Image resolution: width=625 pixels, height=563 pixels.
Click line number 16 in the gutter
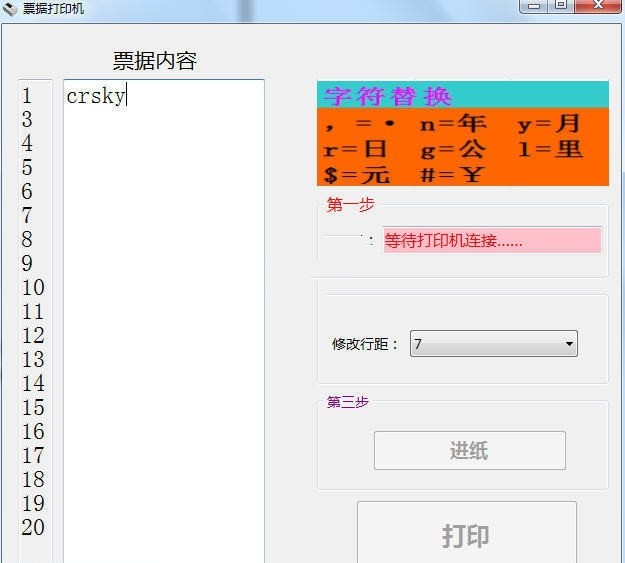coord(33,431)
